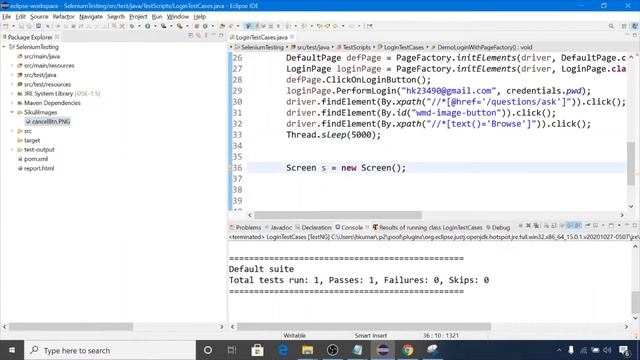The image size is (640, 360).
Task: Click the Open Console icon
Action: click(611, 226)
